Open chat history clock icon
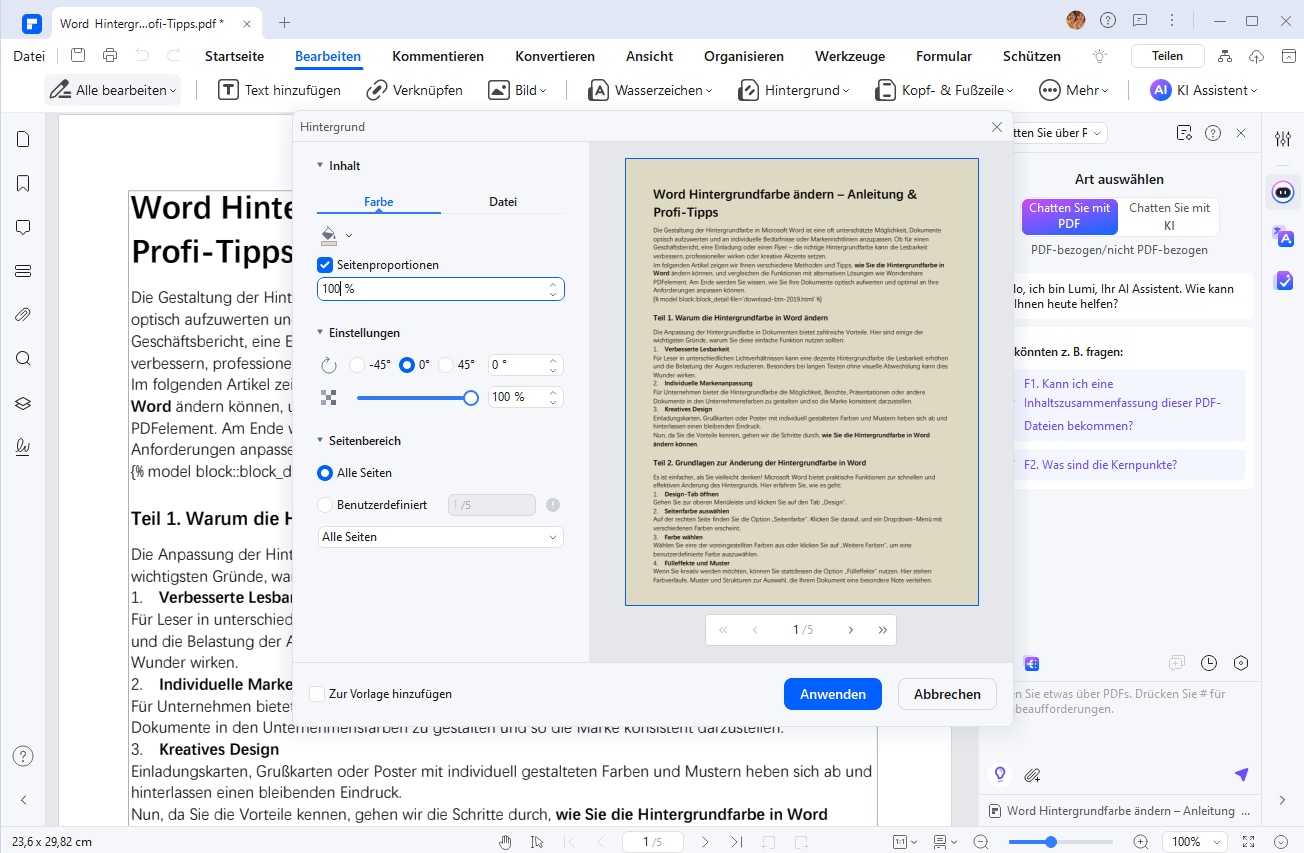Screen dimensions: 1304x853 (1209, 662)
